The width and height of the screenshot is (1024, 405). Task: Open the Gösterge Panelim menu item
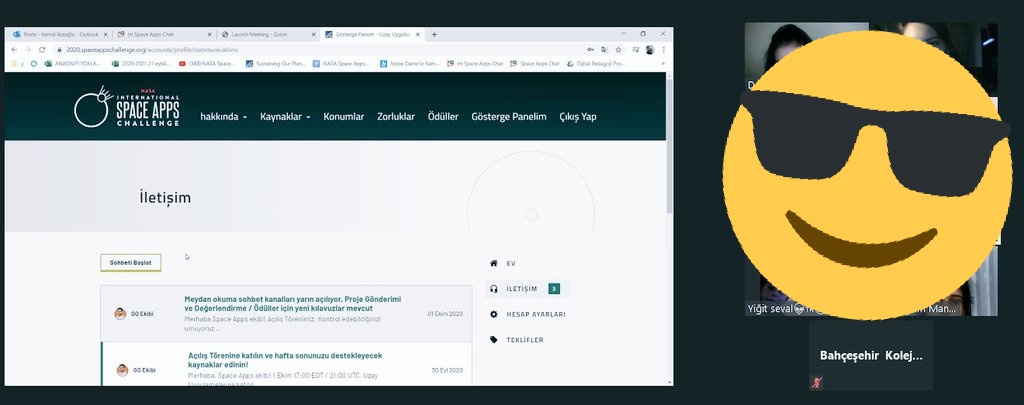509,117
